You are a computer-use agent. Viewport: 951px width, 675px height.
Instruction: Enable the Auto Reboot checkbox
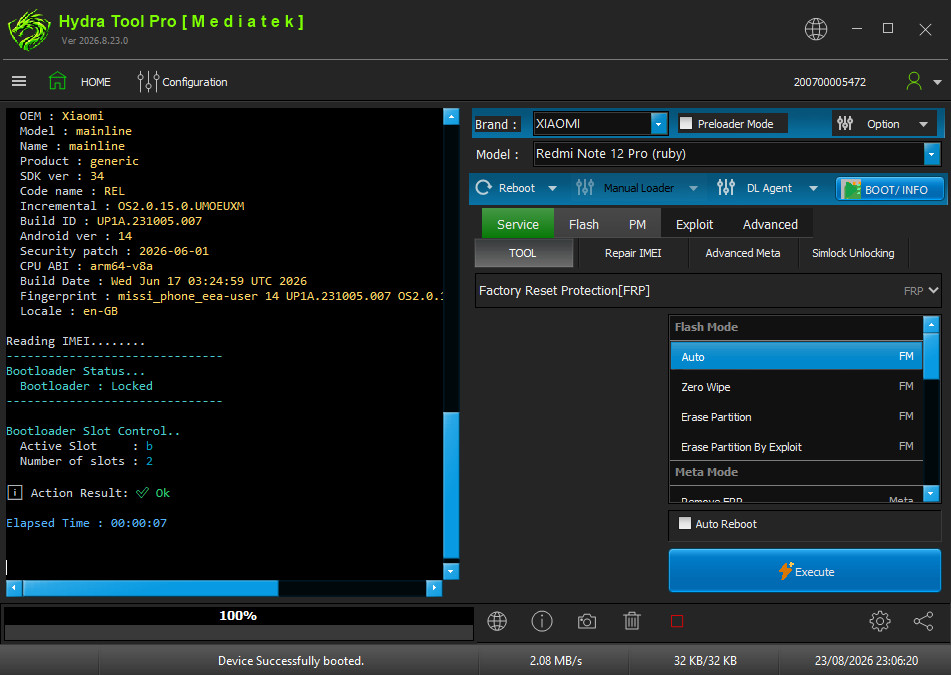(x=685, y=523)
